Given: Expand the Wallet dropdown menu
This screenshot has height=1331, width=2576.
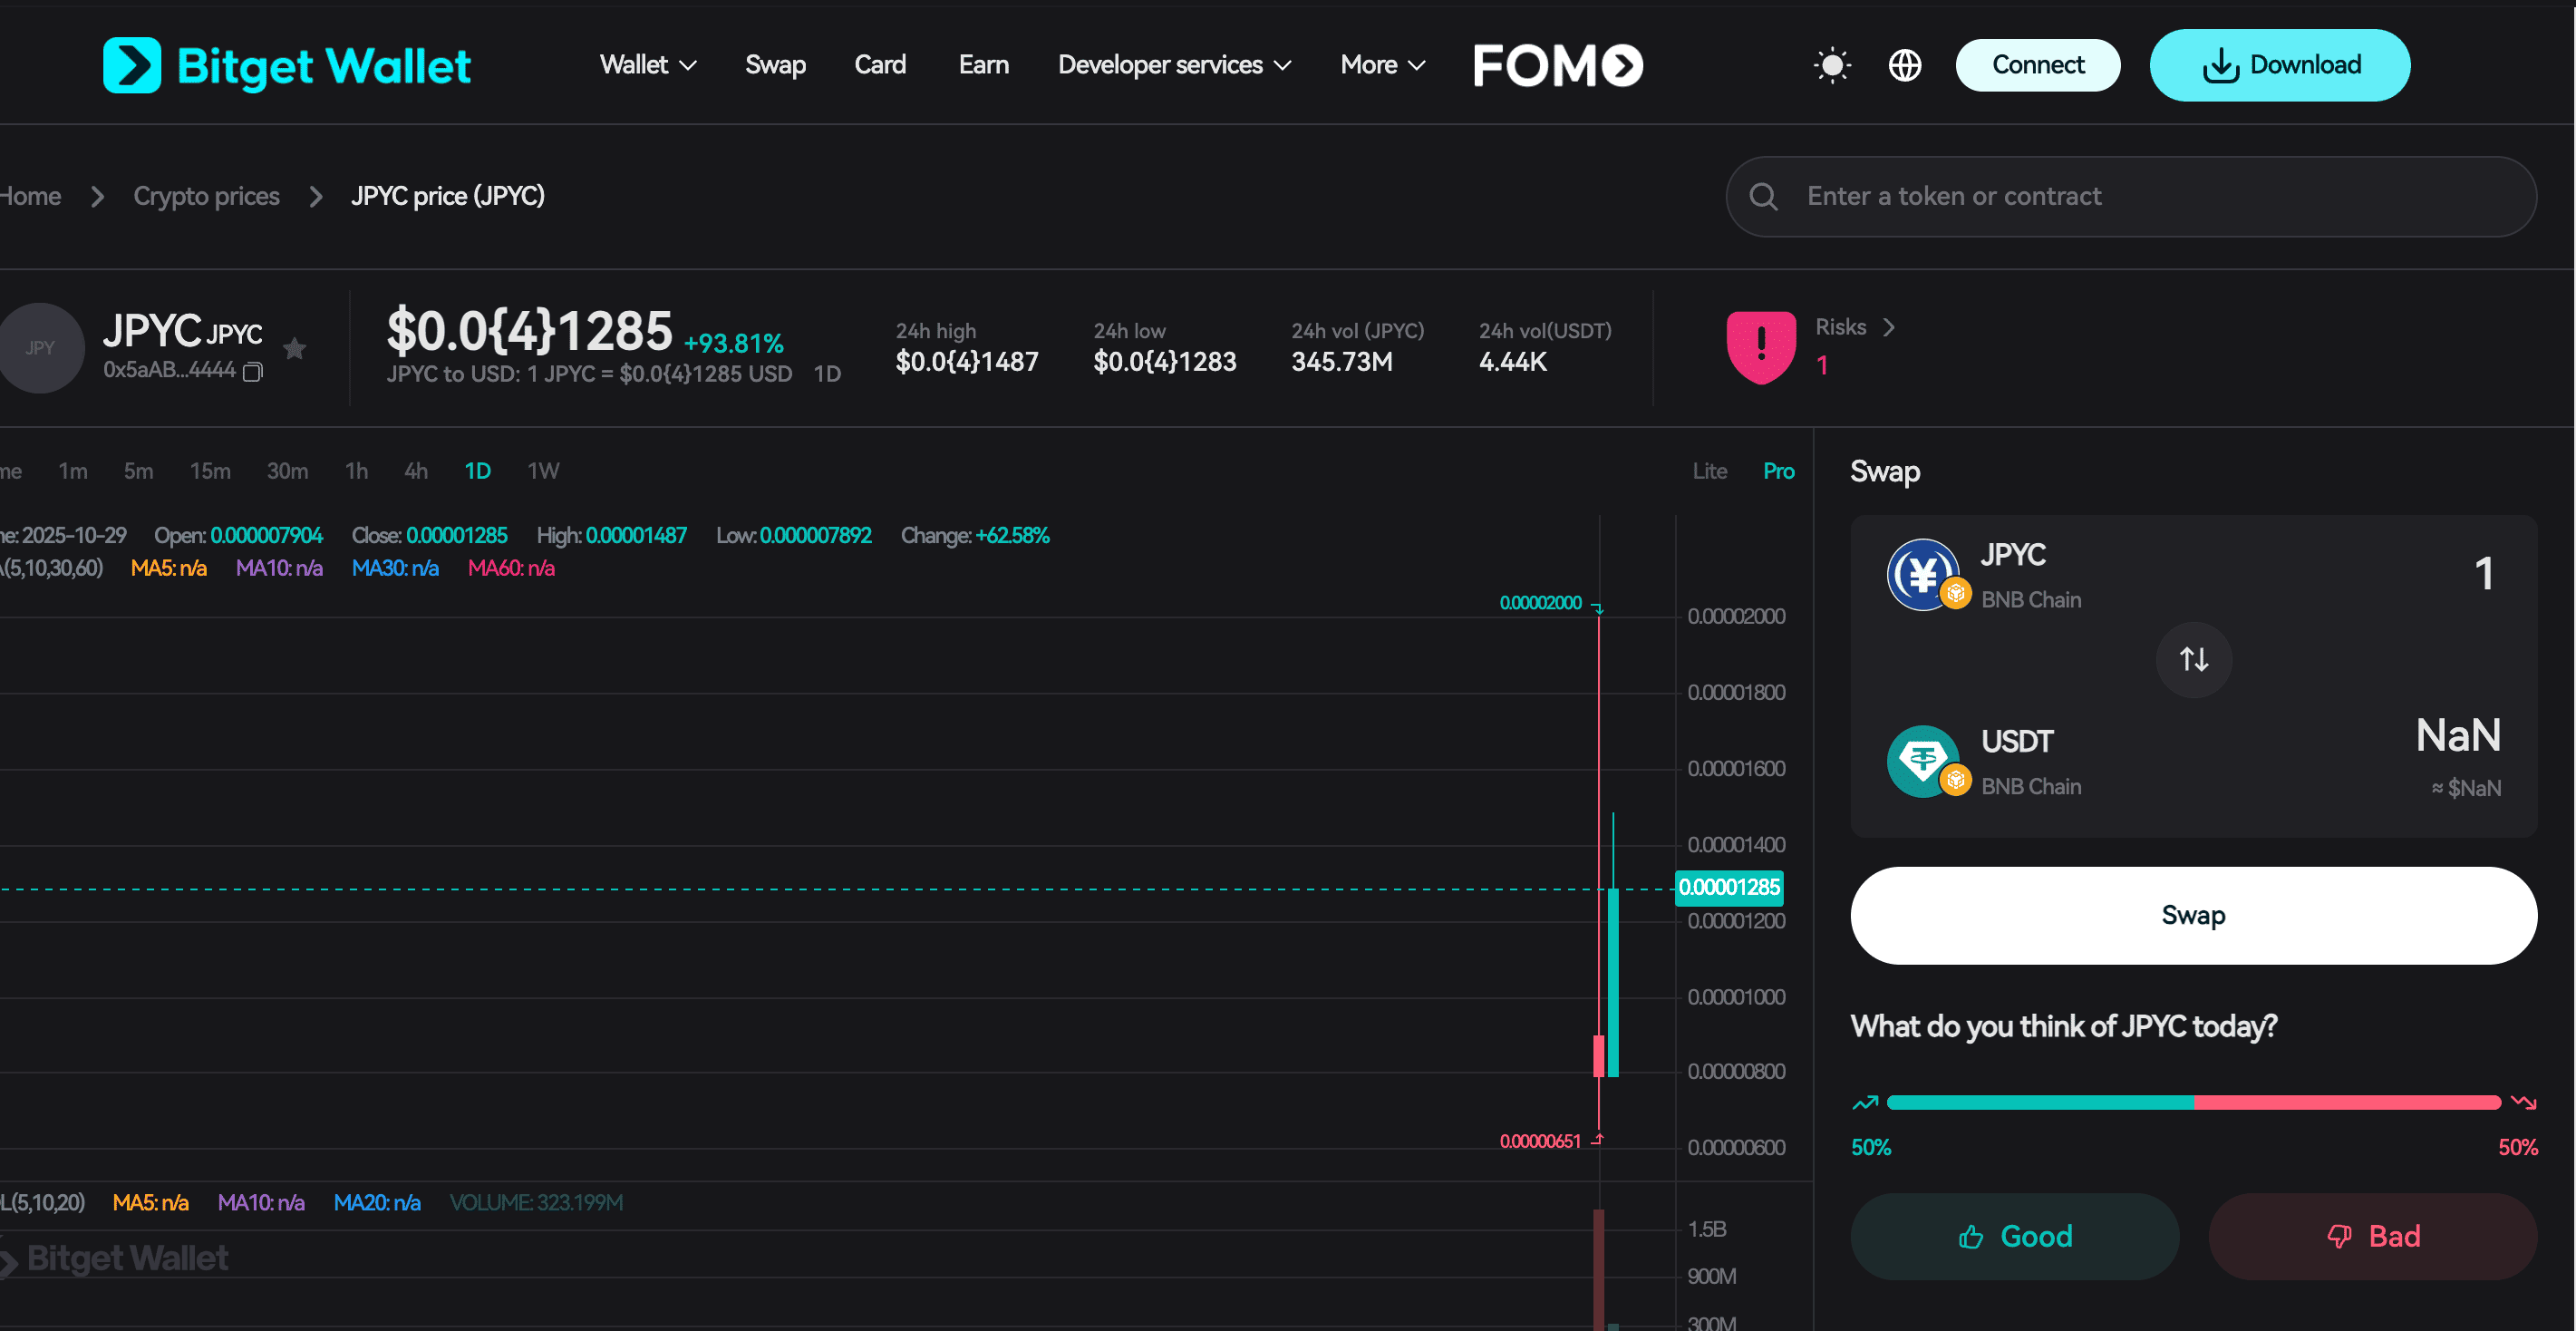Looking at the screenshot, I should click(647, 65).
